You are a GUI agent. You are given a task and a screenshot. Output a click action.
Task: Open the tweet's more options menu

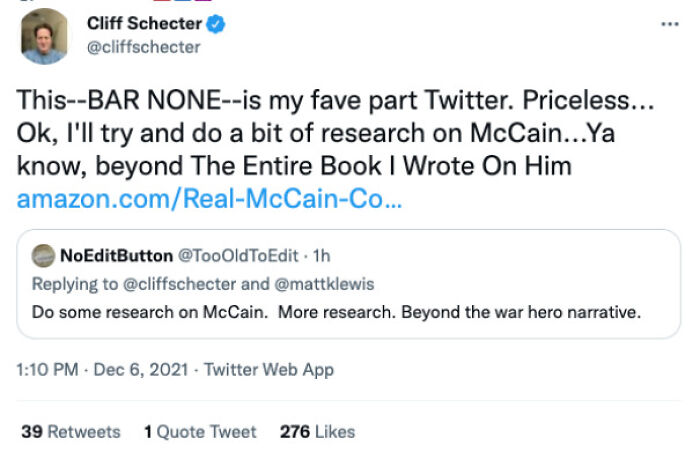[669, 24]
